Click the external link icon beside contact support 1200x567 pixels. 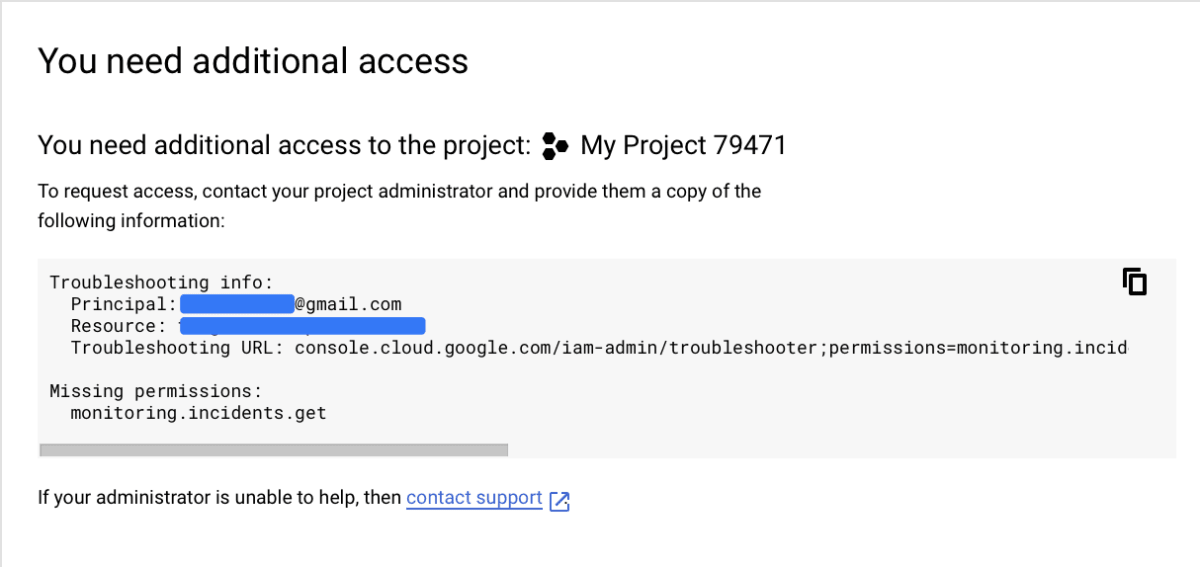pyautogui.click(x=560, y=500)
